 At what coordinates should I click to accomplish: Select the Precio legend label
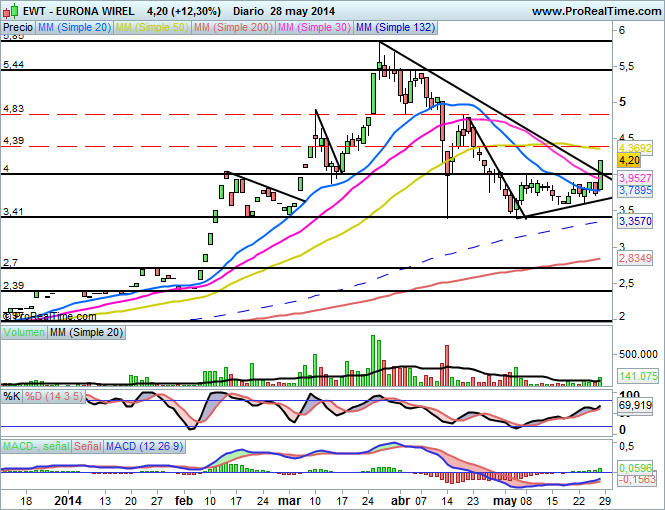click(18, 28)
